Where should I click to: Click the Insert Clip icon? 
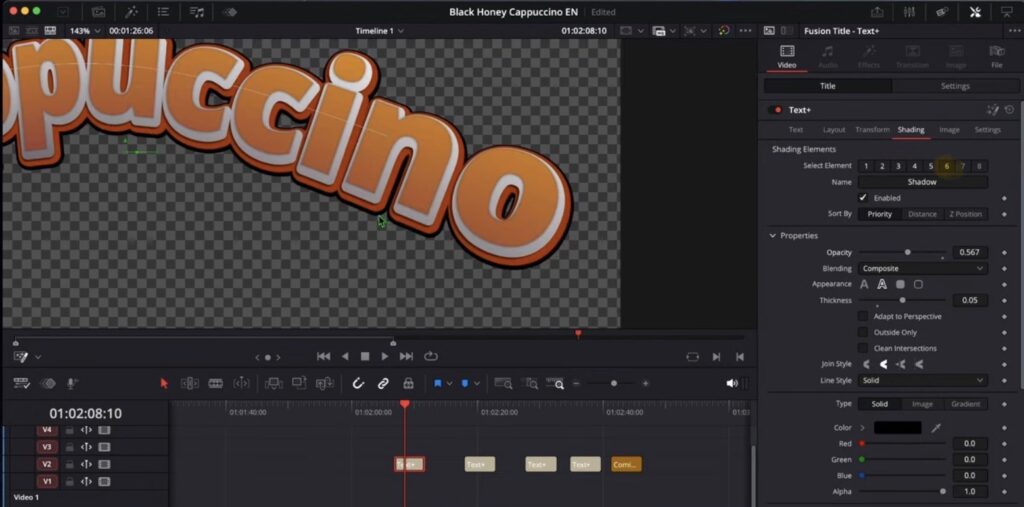(x=274, y=384)
